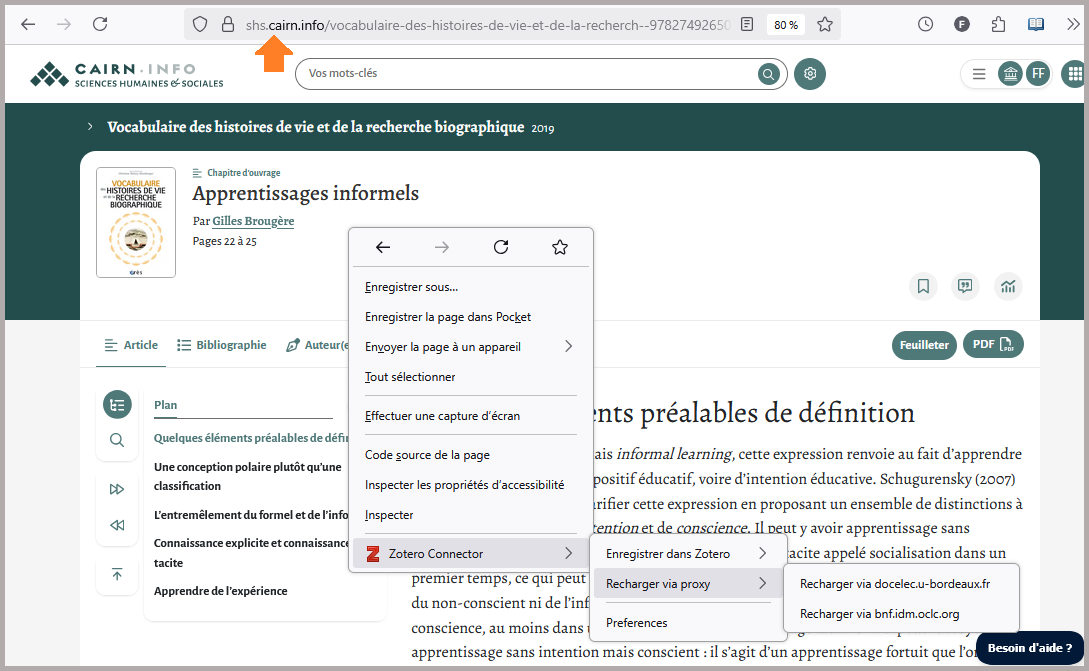Click the padlock site security icon

(228, 25)
